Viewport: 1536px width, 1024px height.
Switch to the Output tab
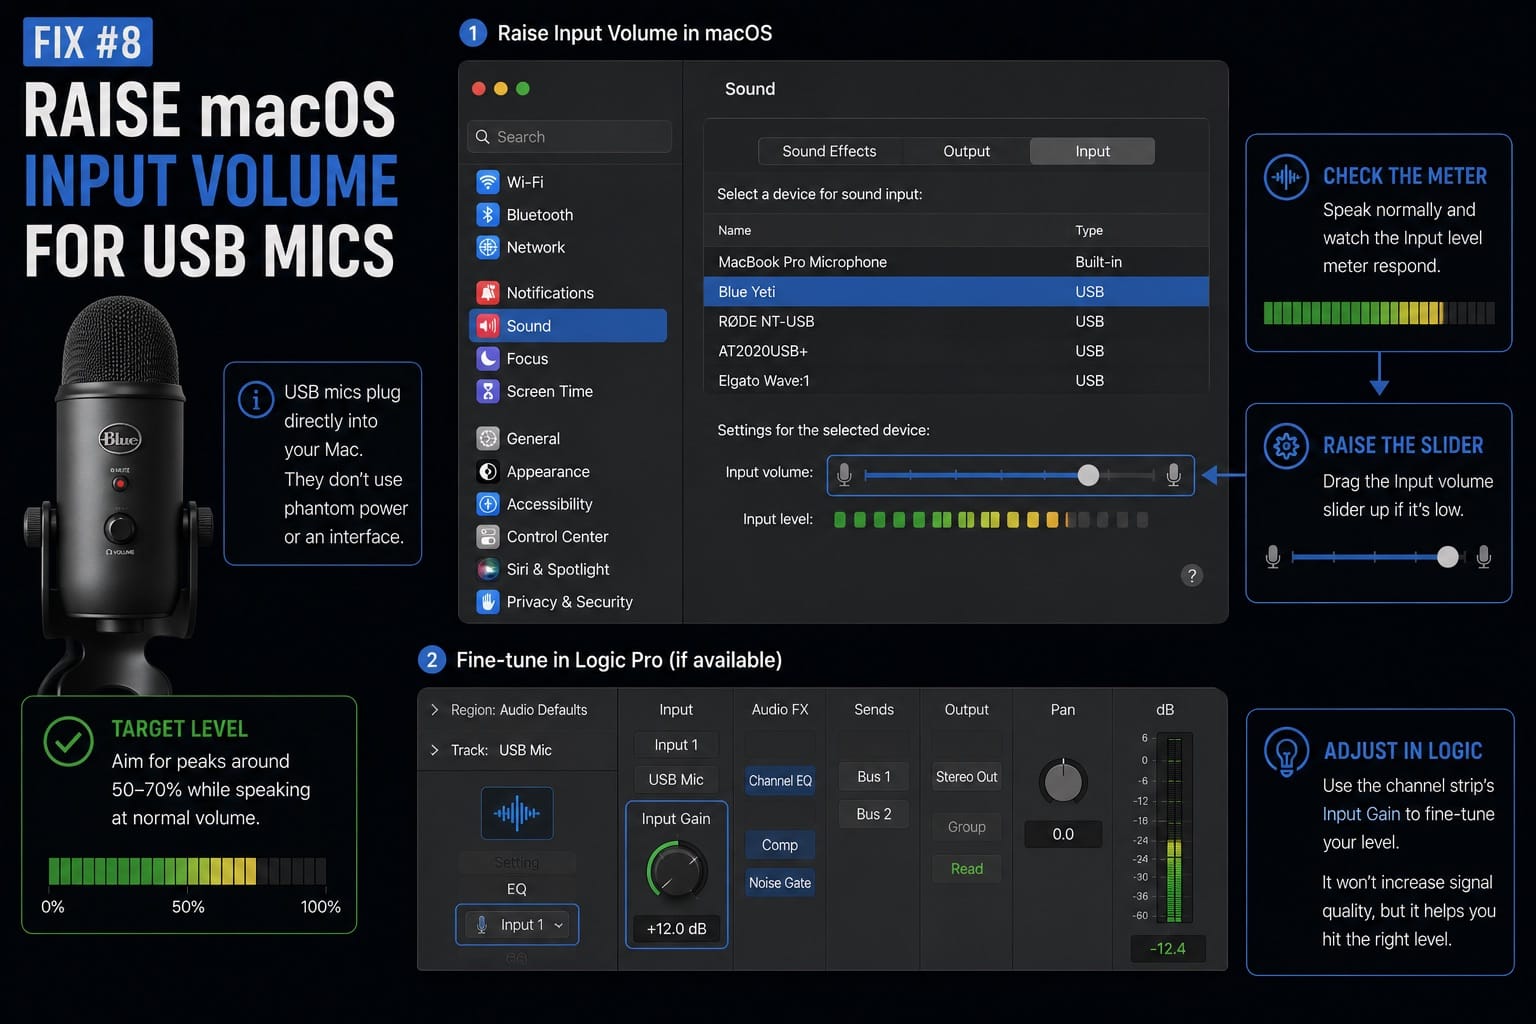[x=967, y=151]
